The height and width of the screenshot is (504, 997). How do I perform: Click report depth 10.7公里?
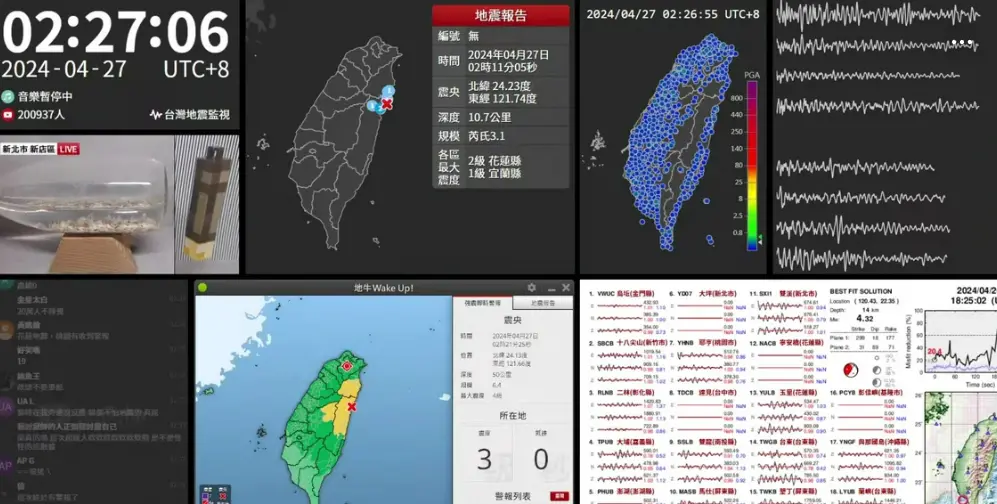point(490,118)
